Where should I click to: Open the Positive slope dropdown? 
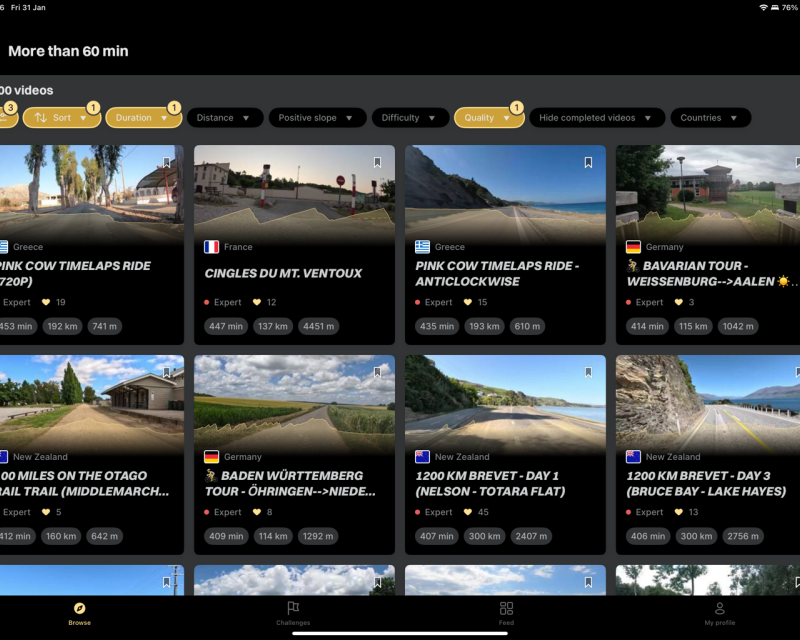point(317,117)
